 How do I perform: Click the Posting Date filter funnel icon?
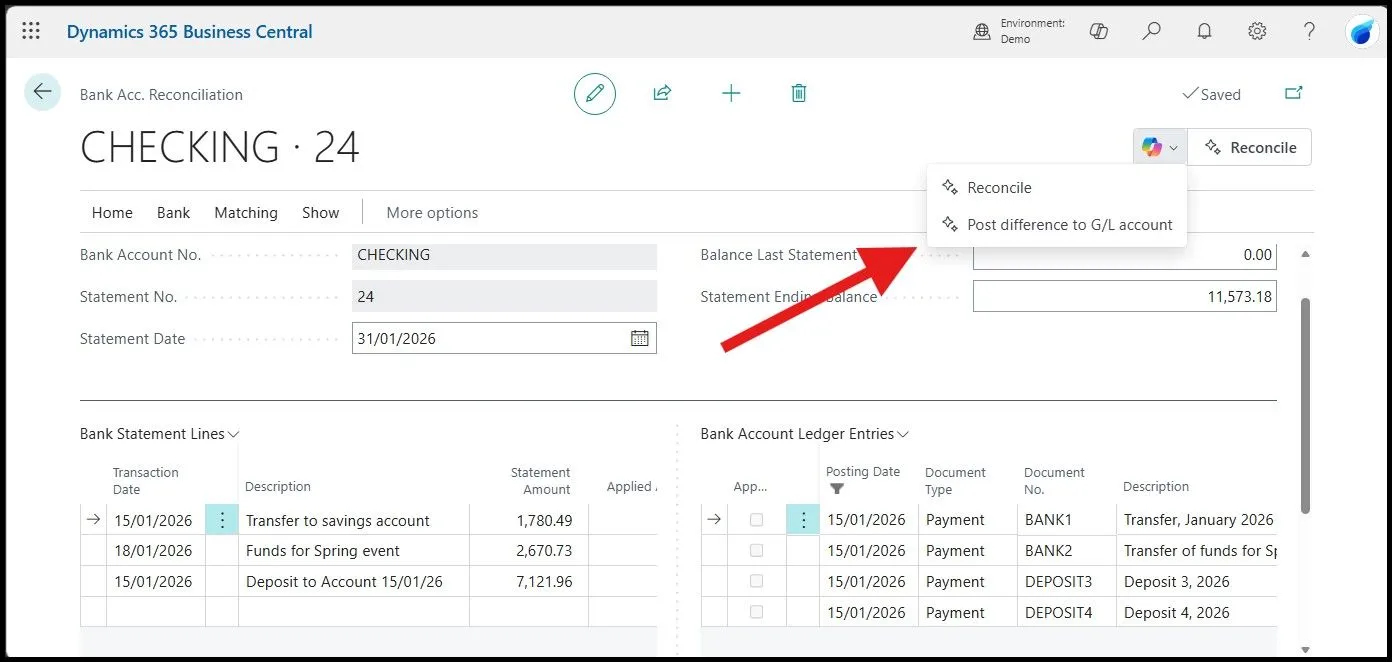click(x=837, y=489)
